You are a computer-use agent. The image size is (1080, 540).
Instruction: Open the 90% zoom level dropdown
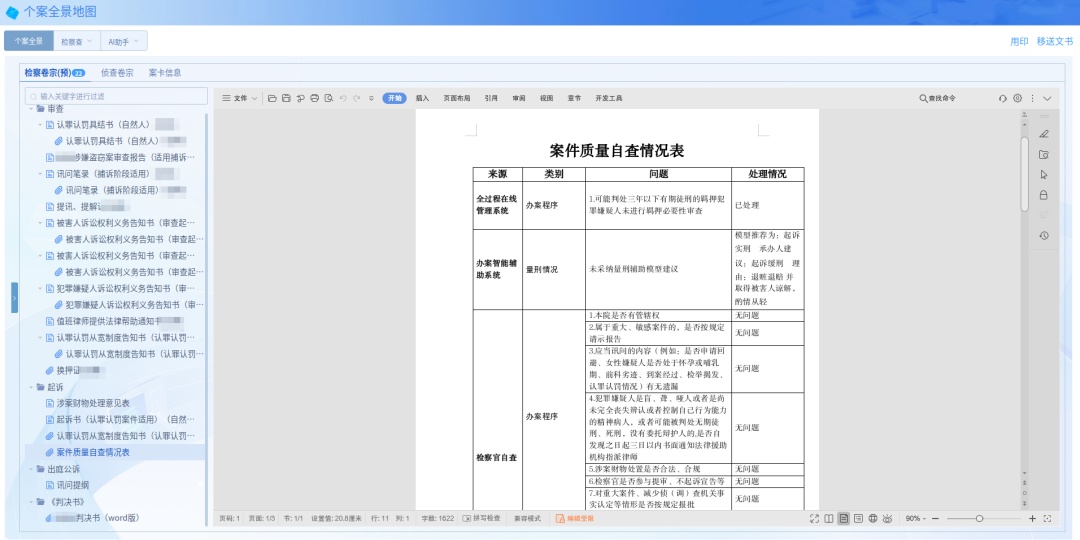(916, 519)
